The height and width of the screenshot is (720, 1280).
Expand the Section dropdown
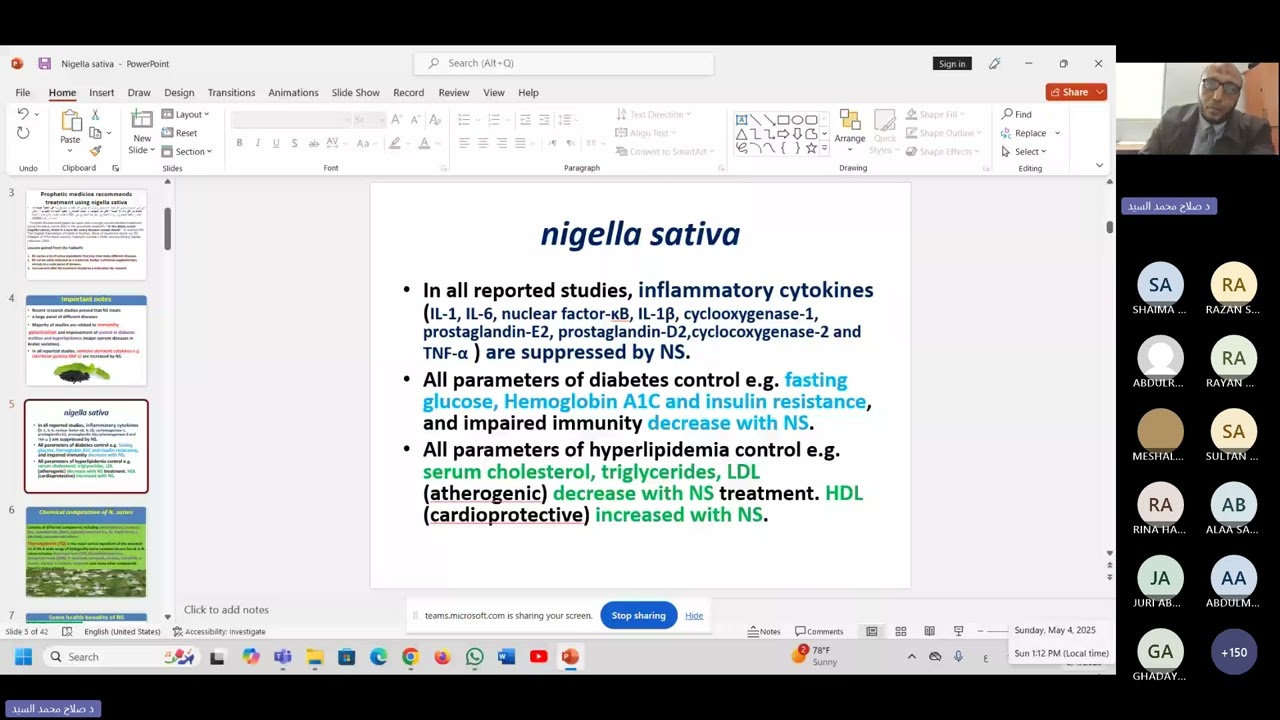point(187,151)
